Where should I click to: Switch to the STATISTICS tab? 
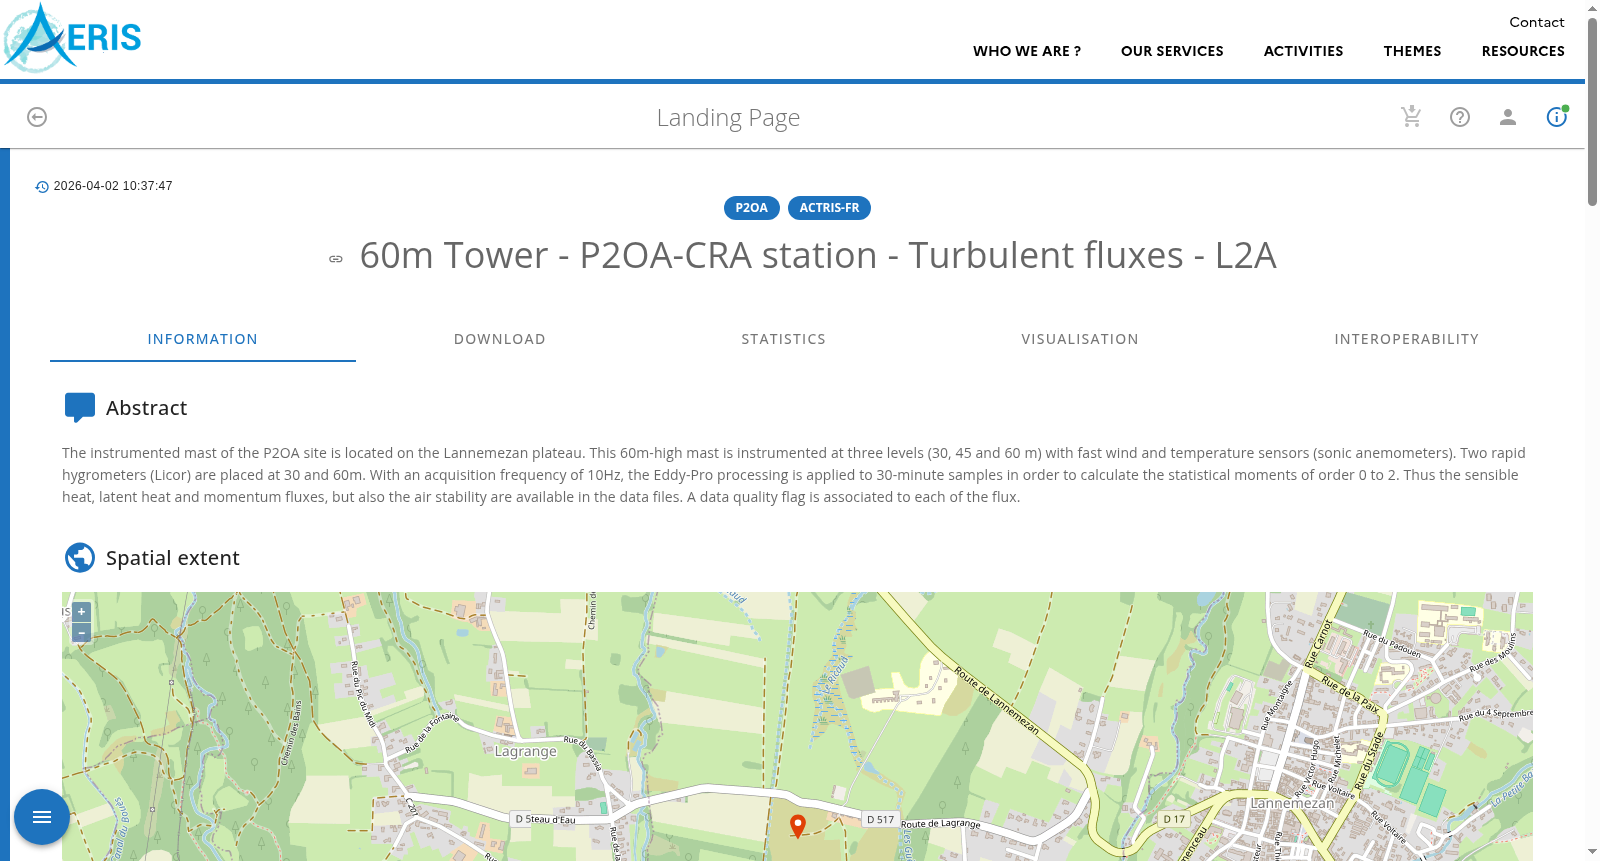(x=784, y=339)
